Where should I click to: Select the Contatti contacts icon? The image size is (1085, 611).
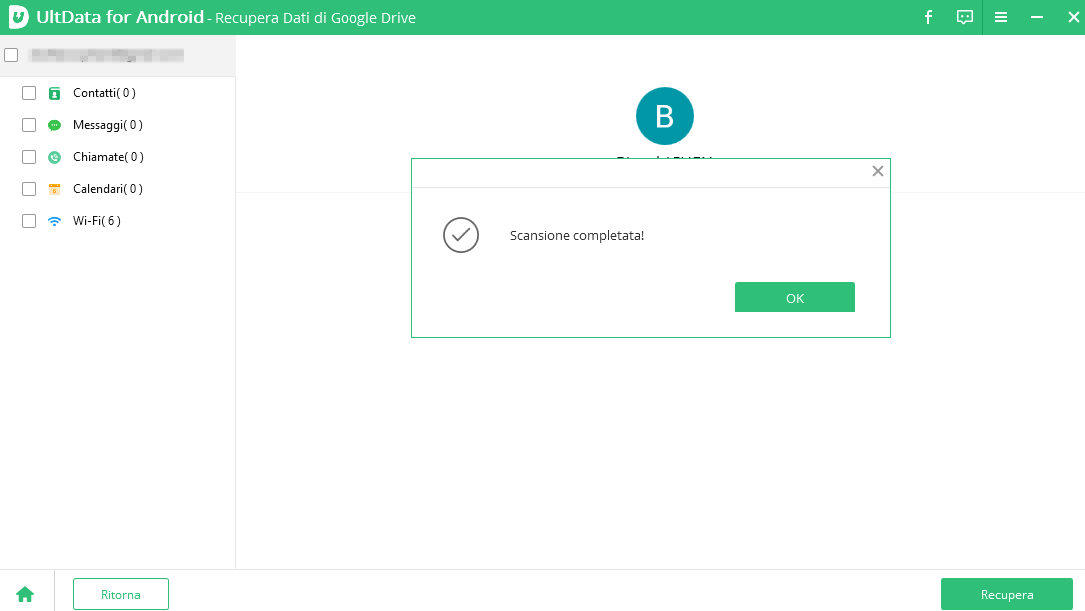55,93
